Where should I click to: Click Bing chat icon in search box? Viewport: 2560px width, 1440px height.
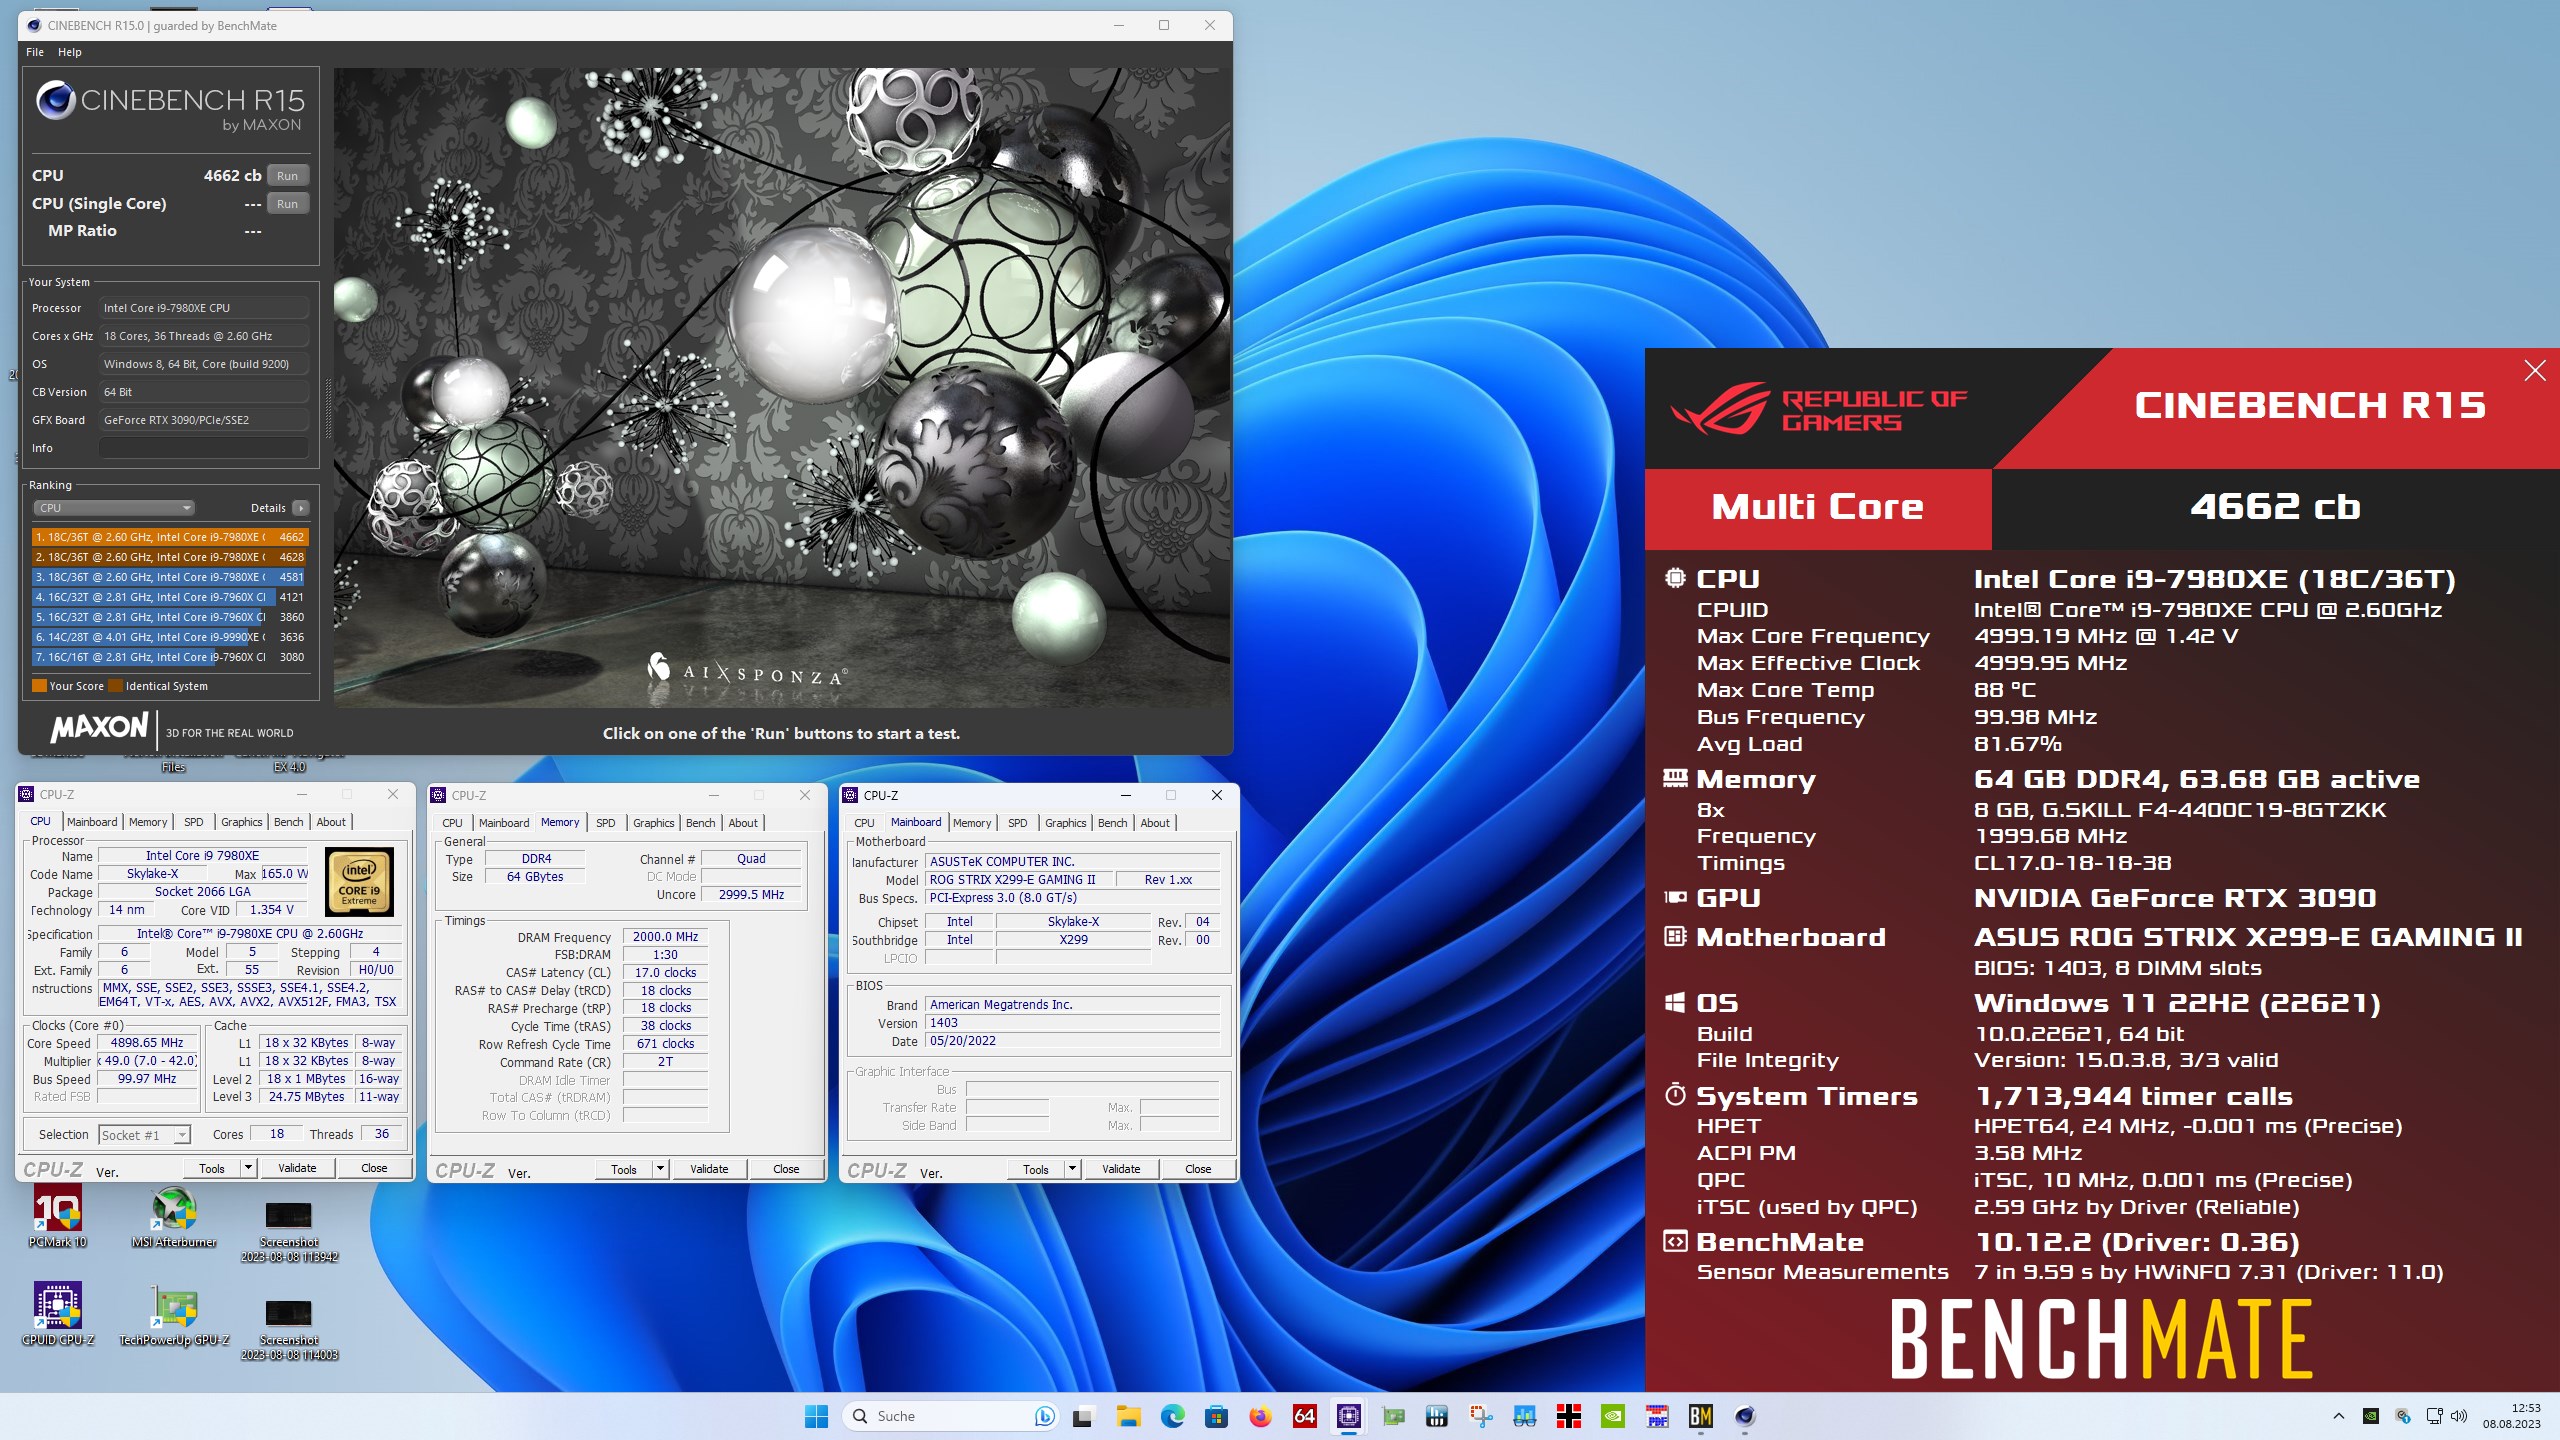[1044, 1416]
